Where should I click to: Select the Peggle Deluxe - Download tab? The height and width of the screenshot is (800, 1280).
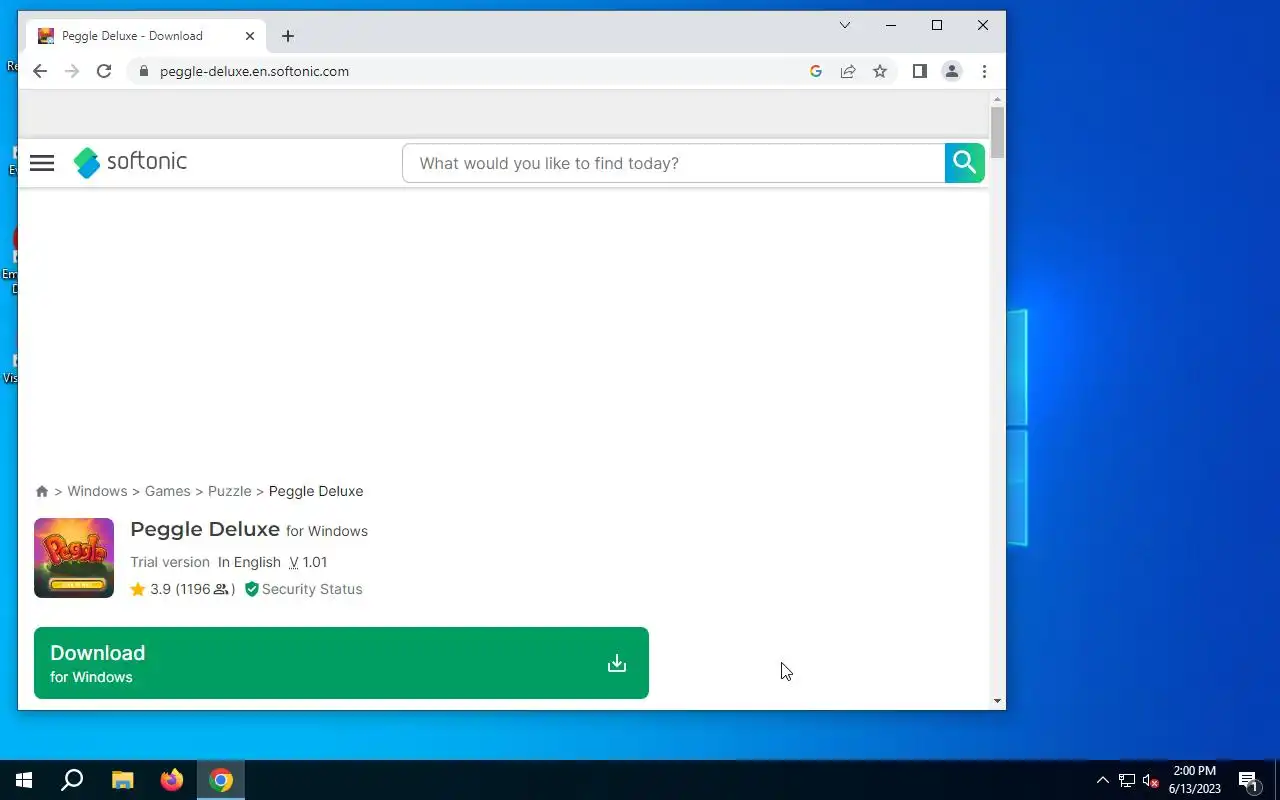pos(148,36)
